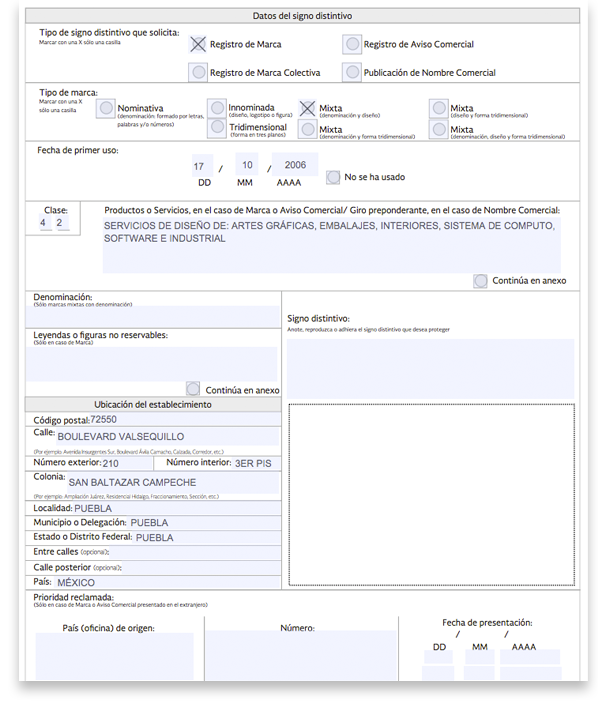Click the Tipo de marca label
This screenshot has height=703, width=598.
point(68,92)
